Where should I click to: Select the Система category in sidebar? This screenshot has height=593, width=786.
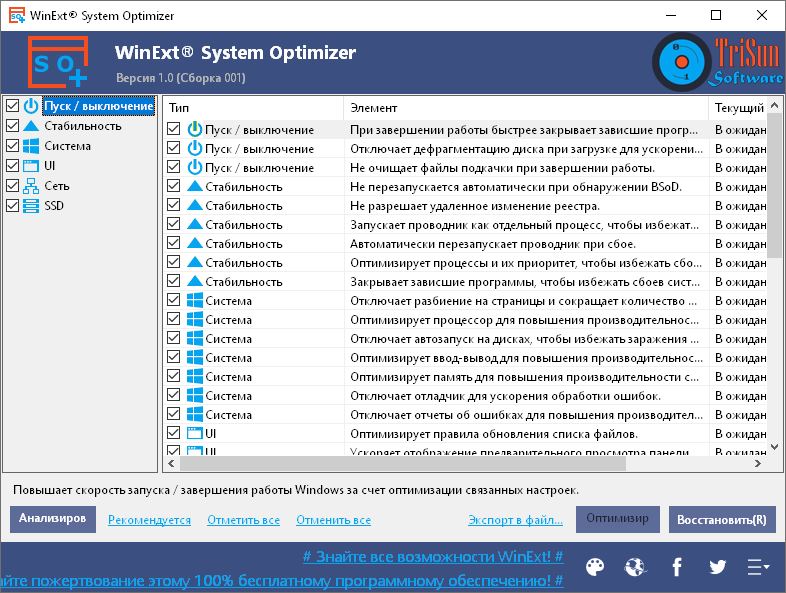point(68,146)
